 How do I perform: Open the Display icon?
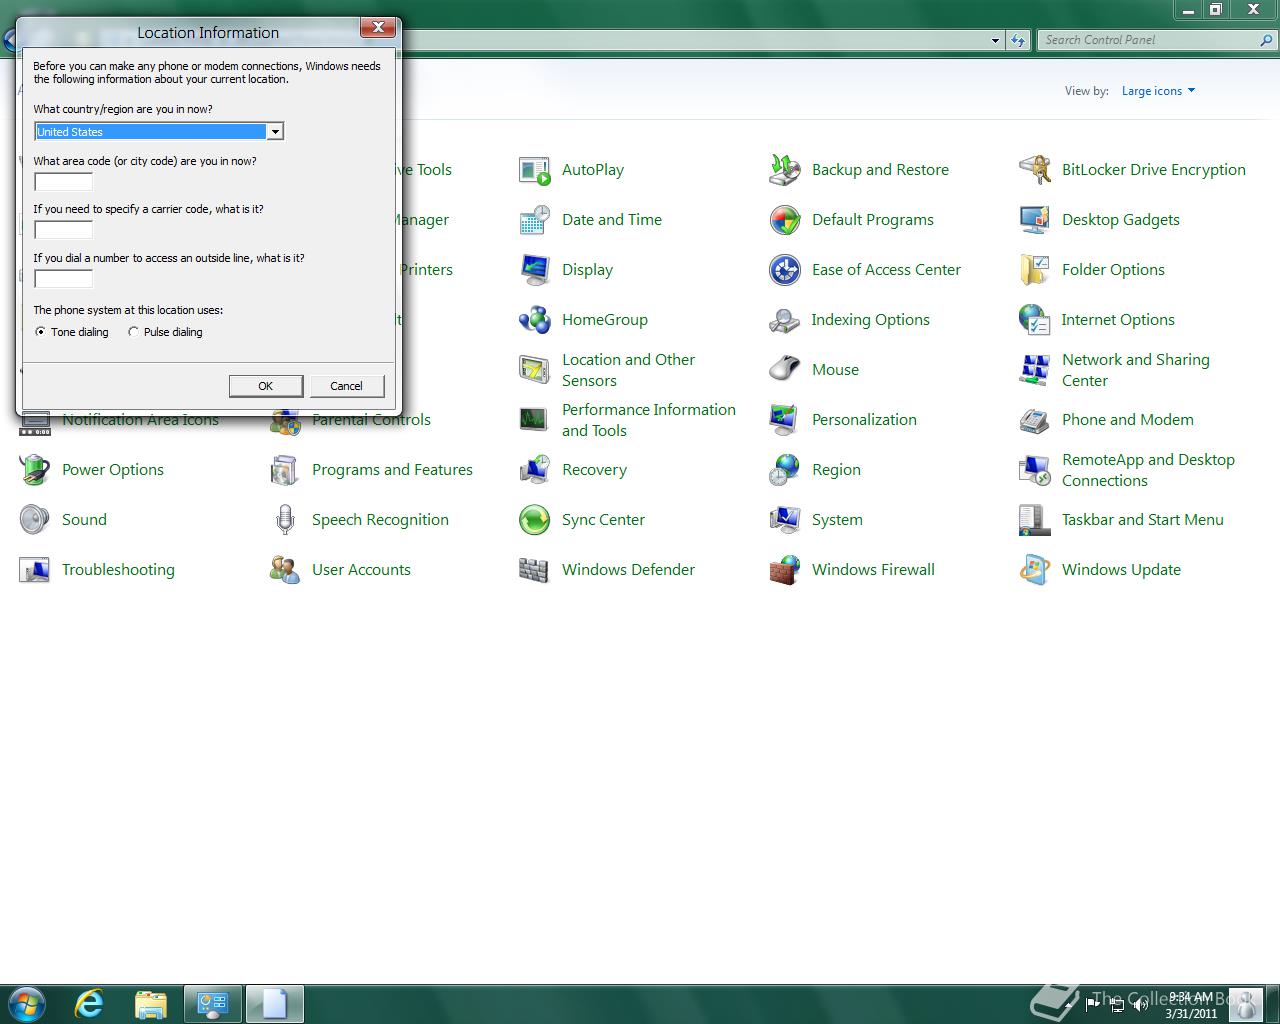[535, 270]
